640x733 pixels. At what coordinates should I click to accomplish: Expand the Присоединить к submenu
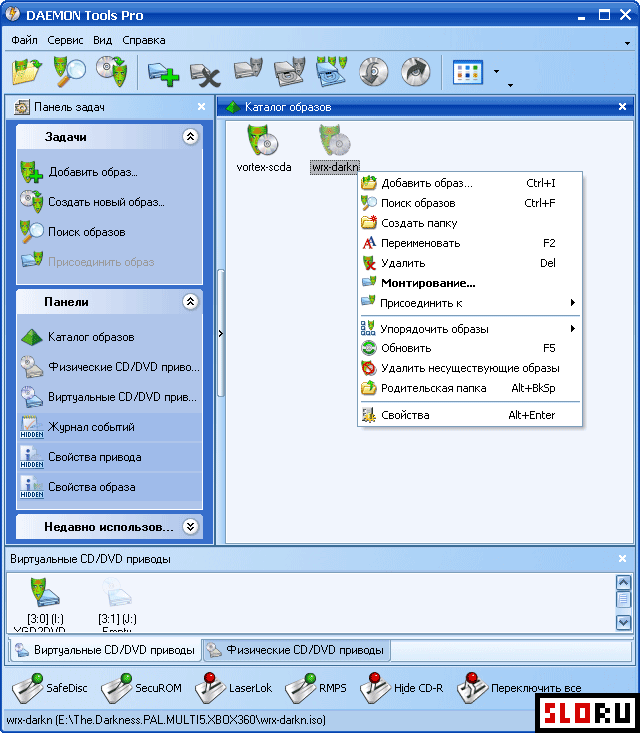coord(469,303)
